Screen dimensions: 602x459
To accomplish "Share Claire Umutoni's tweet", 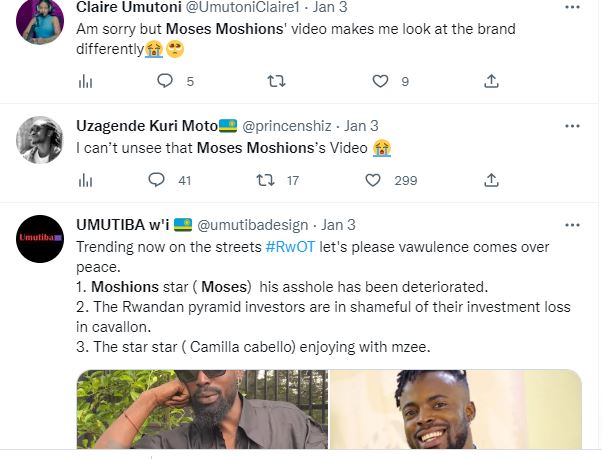I will (x=491, y=81).
